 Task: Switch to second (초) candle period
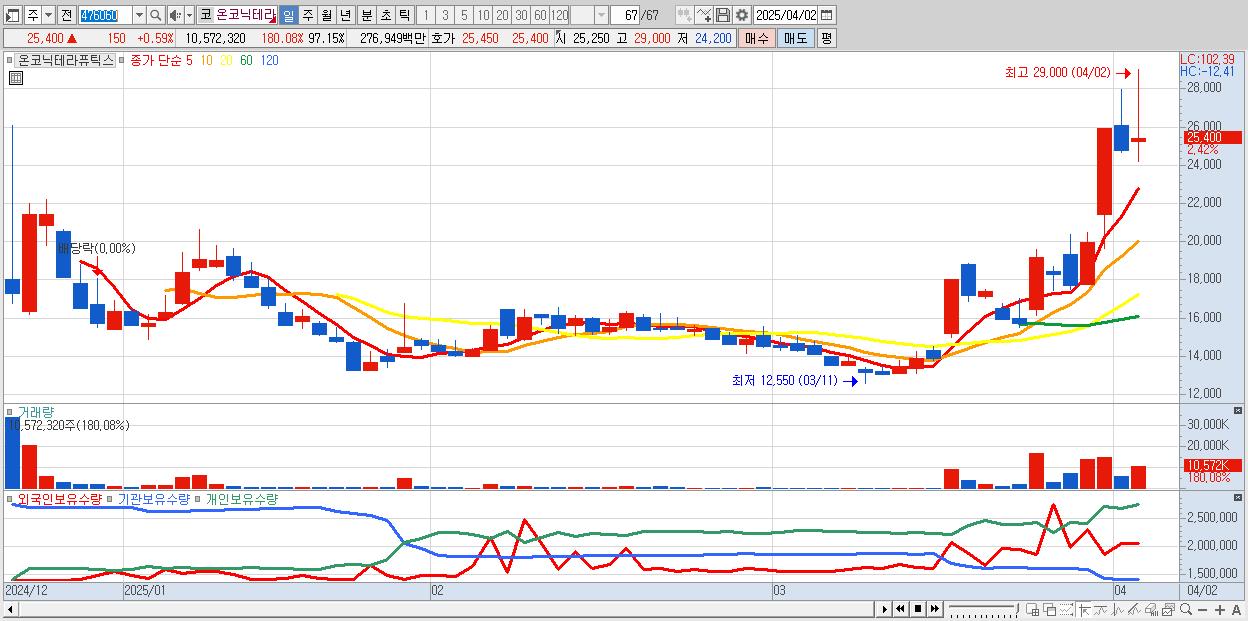[x=385, y=15]
